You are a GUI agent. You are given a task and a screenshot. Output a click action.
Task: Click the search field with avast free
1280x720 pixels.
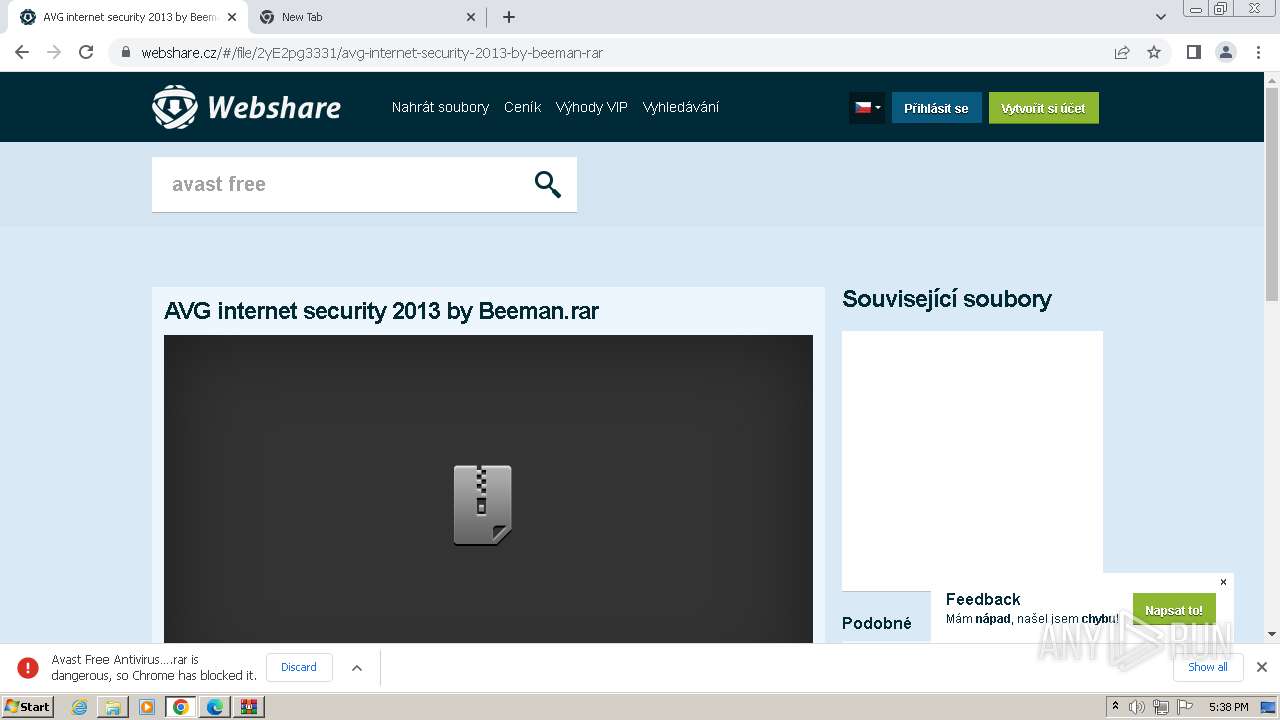(x=364, y=184)
